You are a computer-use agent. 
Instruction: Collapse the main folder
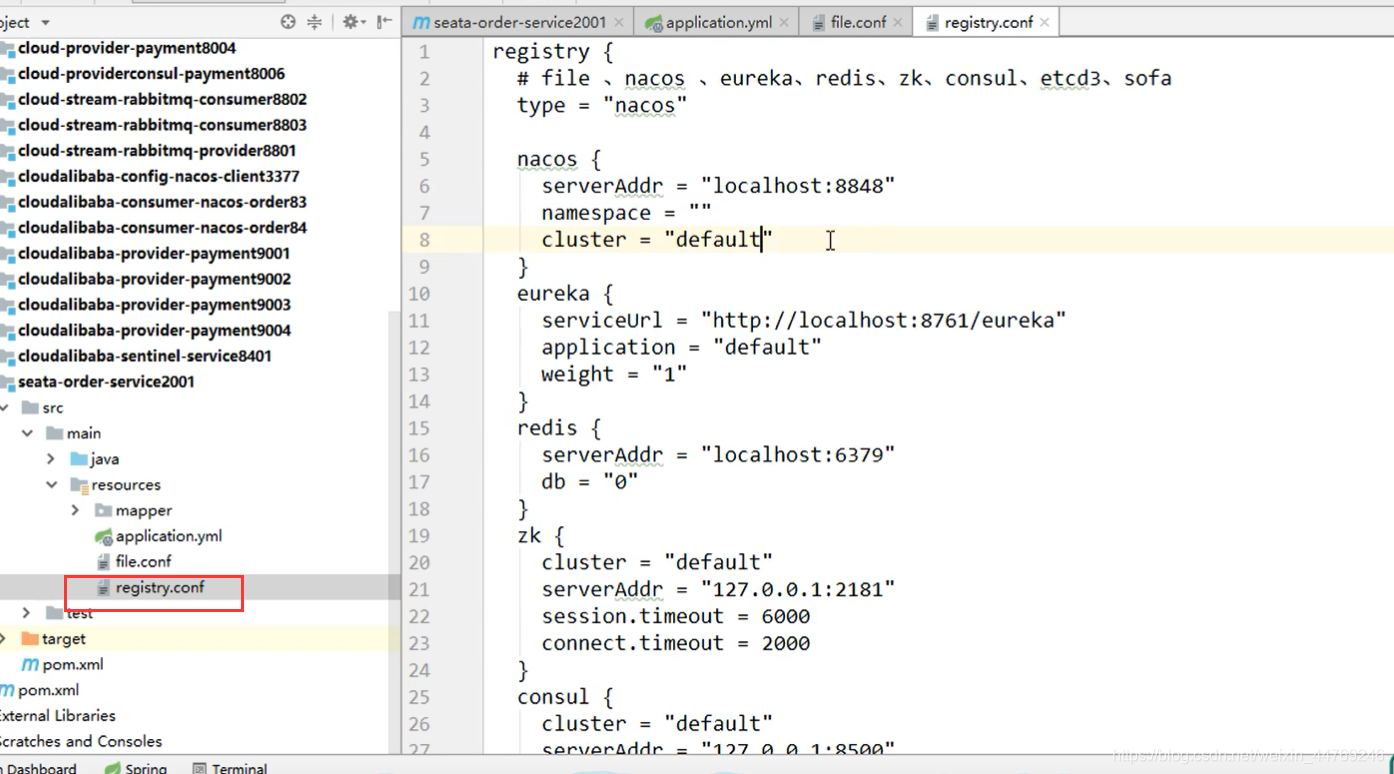[27, 433]
